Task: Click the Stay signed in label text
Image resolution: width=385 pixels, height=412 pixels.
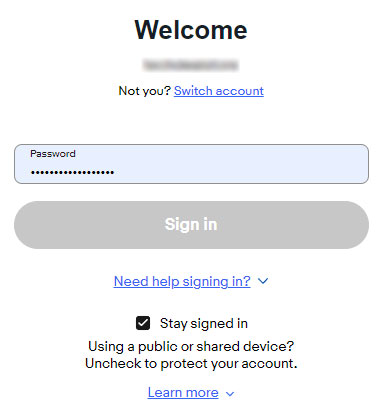Action: point(204,323)
